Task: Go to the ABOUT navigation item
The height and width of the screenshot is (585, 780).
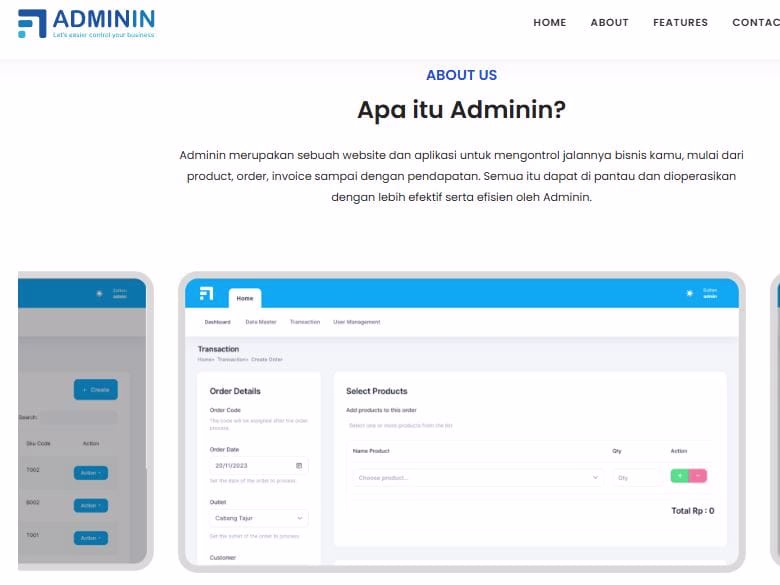Action: tap(609, 22)
